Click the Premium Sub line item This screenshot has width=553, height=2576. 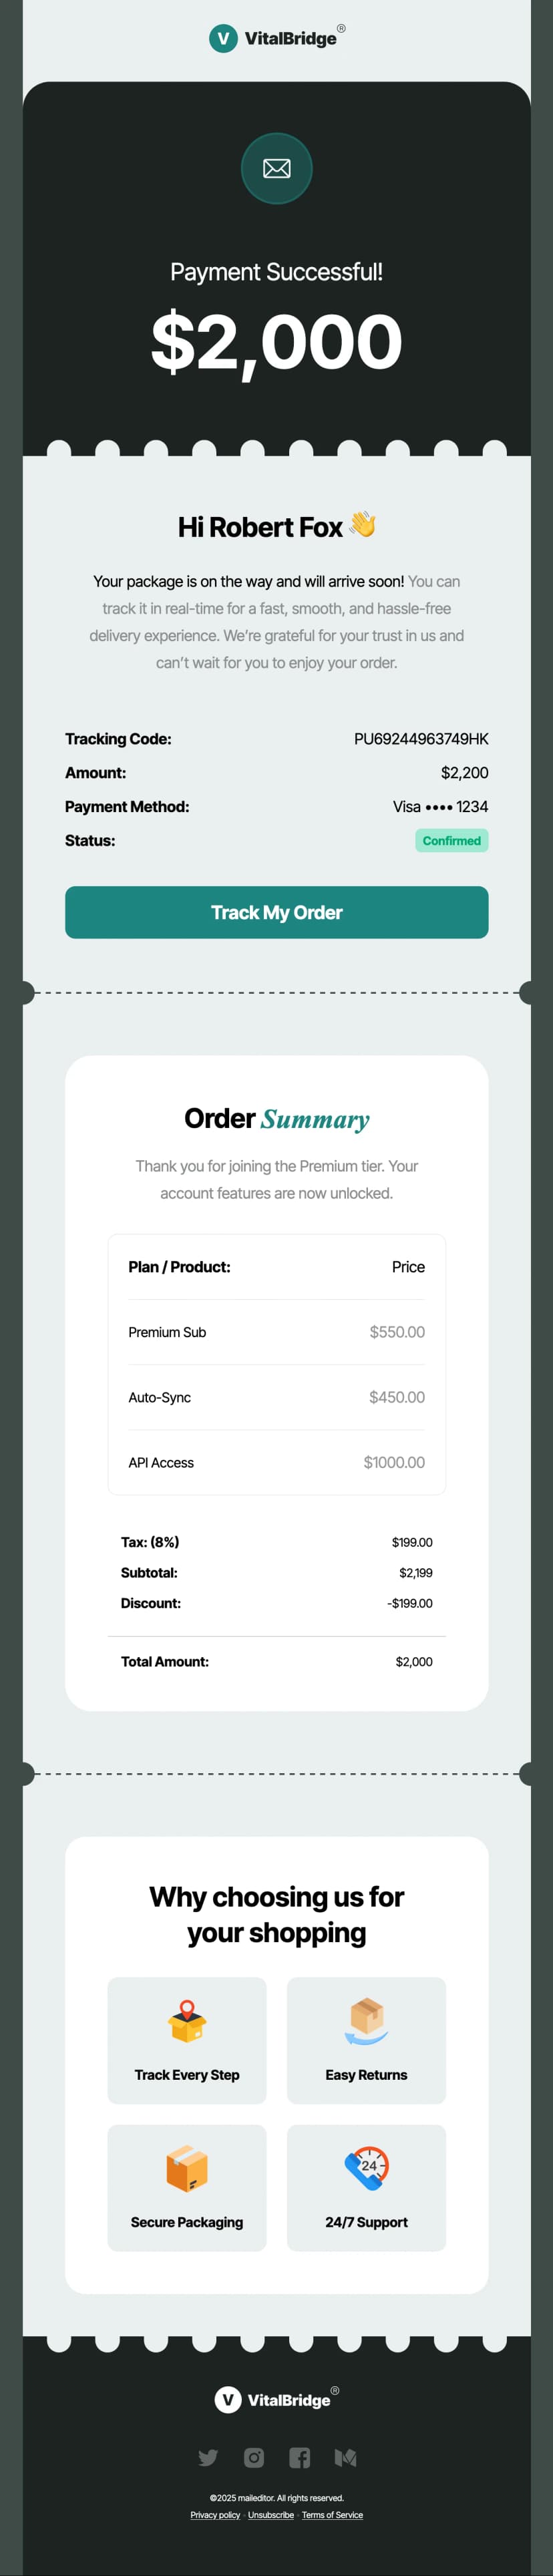(x=167, y=1332)
